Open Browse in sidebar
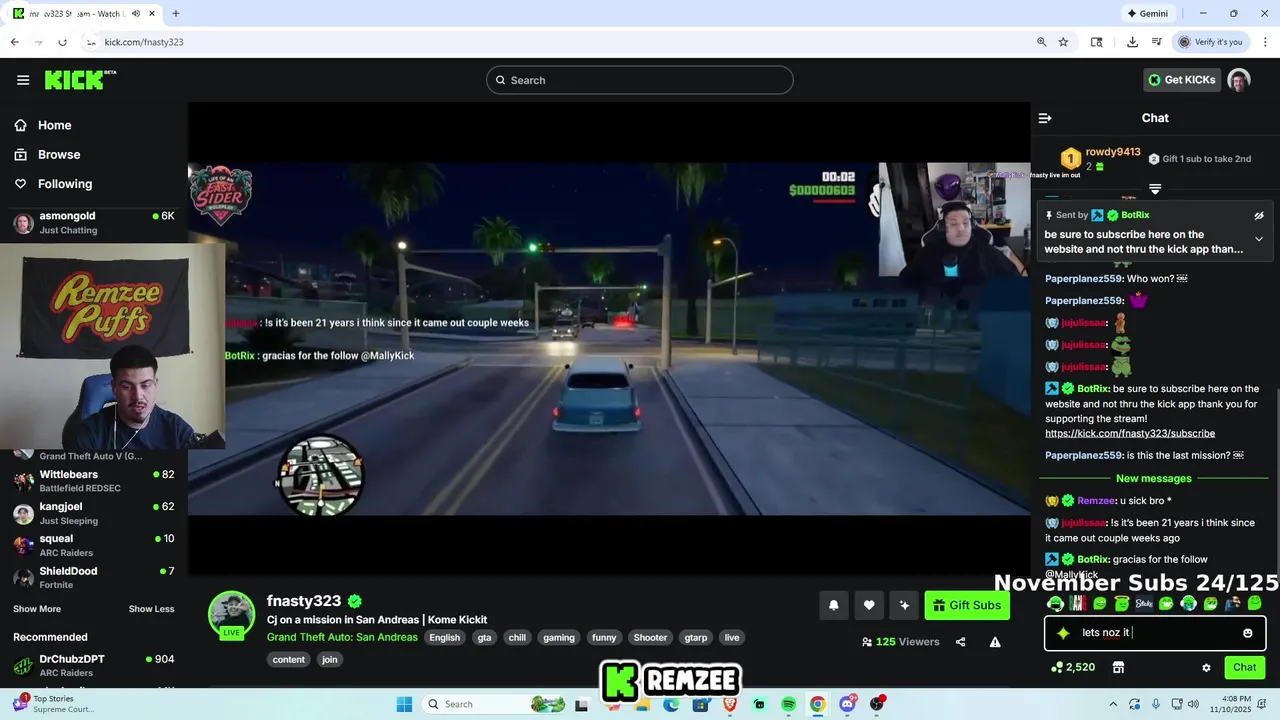Image resolution: width=1280 pixels, height=720 pixels. pos(59,155)
